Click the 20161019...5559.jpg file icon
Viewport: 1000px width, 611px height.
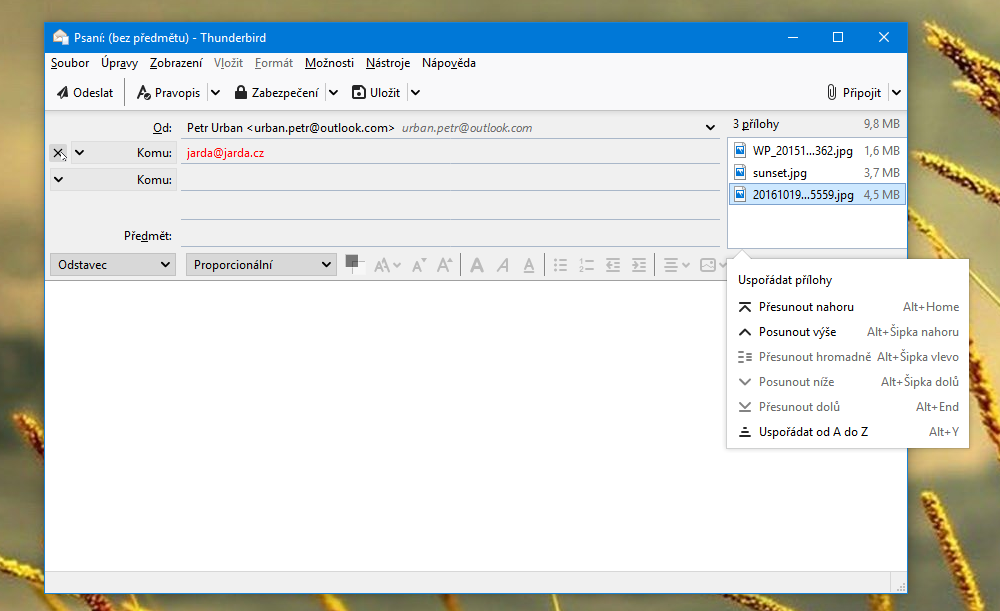tap(740, 194)
